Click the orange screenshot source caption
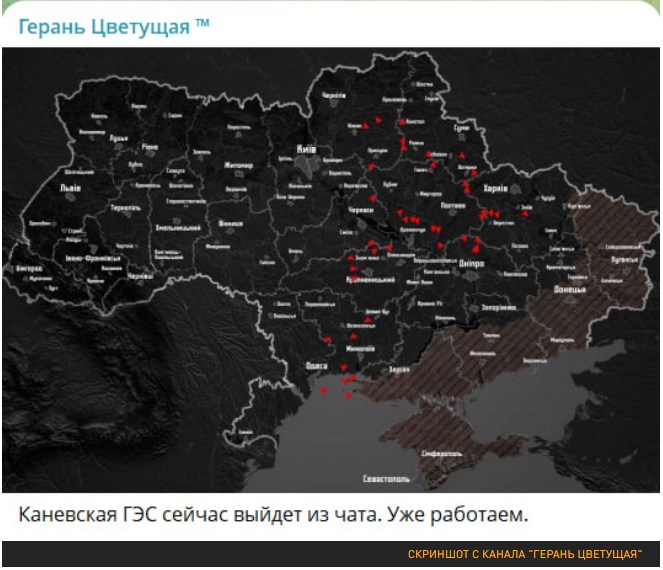 coord(524,555)
